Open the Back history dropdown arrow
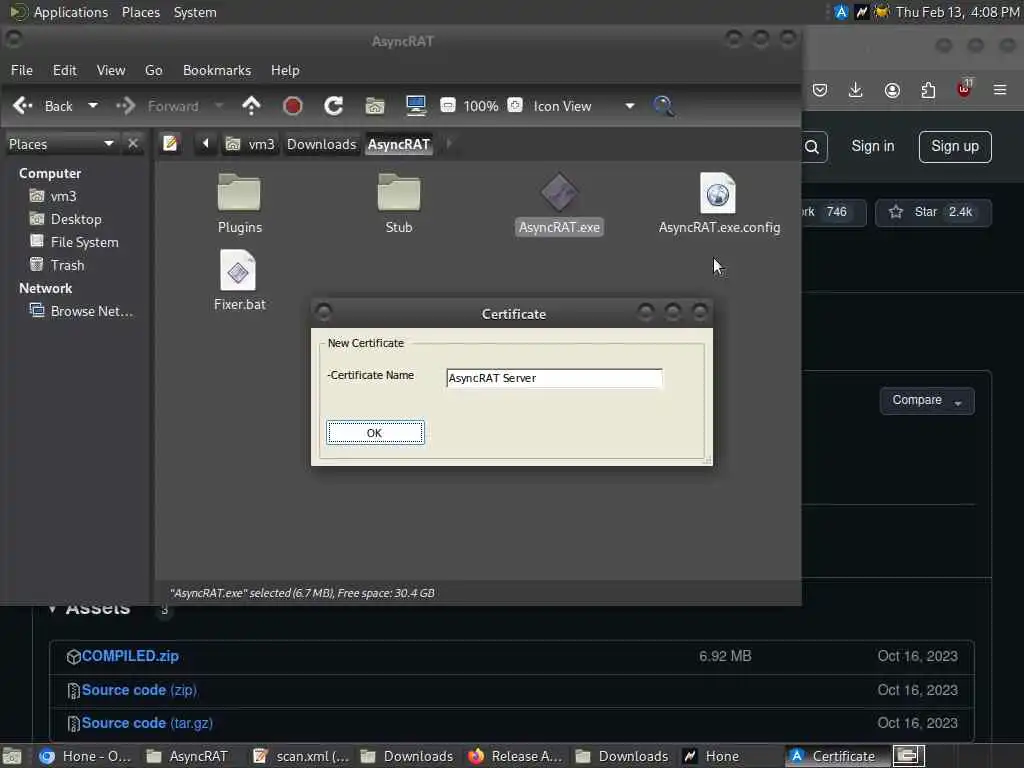The height and width of the screenshot is (768, 1024). click(x=93, y=106)
